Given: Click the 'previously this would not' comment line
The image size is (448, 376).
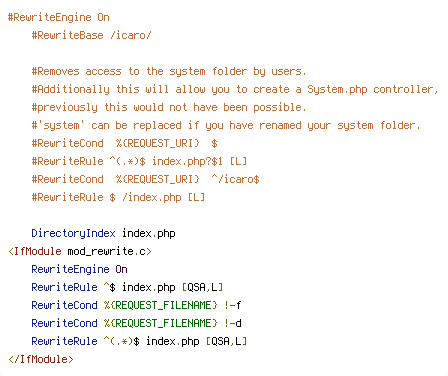Looking at the screenshot, I should pyautogui.click(x=168, y=107).
